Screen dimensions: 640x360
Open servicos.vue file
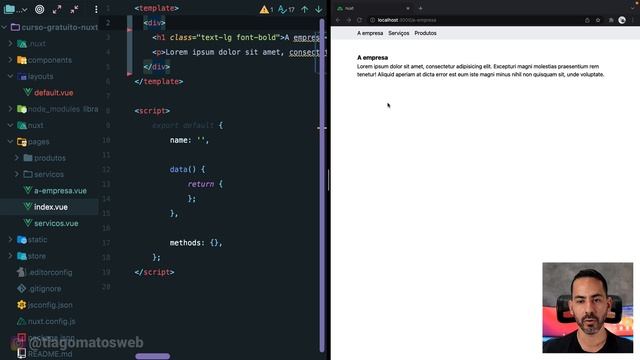tap(56, 223)
